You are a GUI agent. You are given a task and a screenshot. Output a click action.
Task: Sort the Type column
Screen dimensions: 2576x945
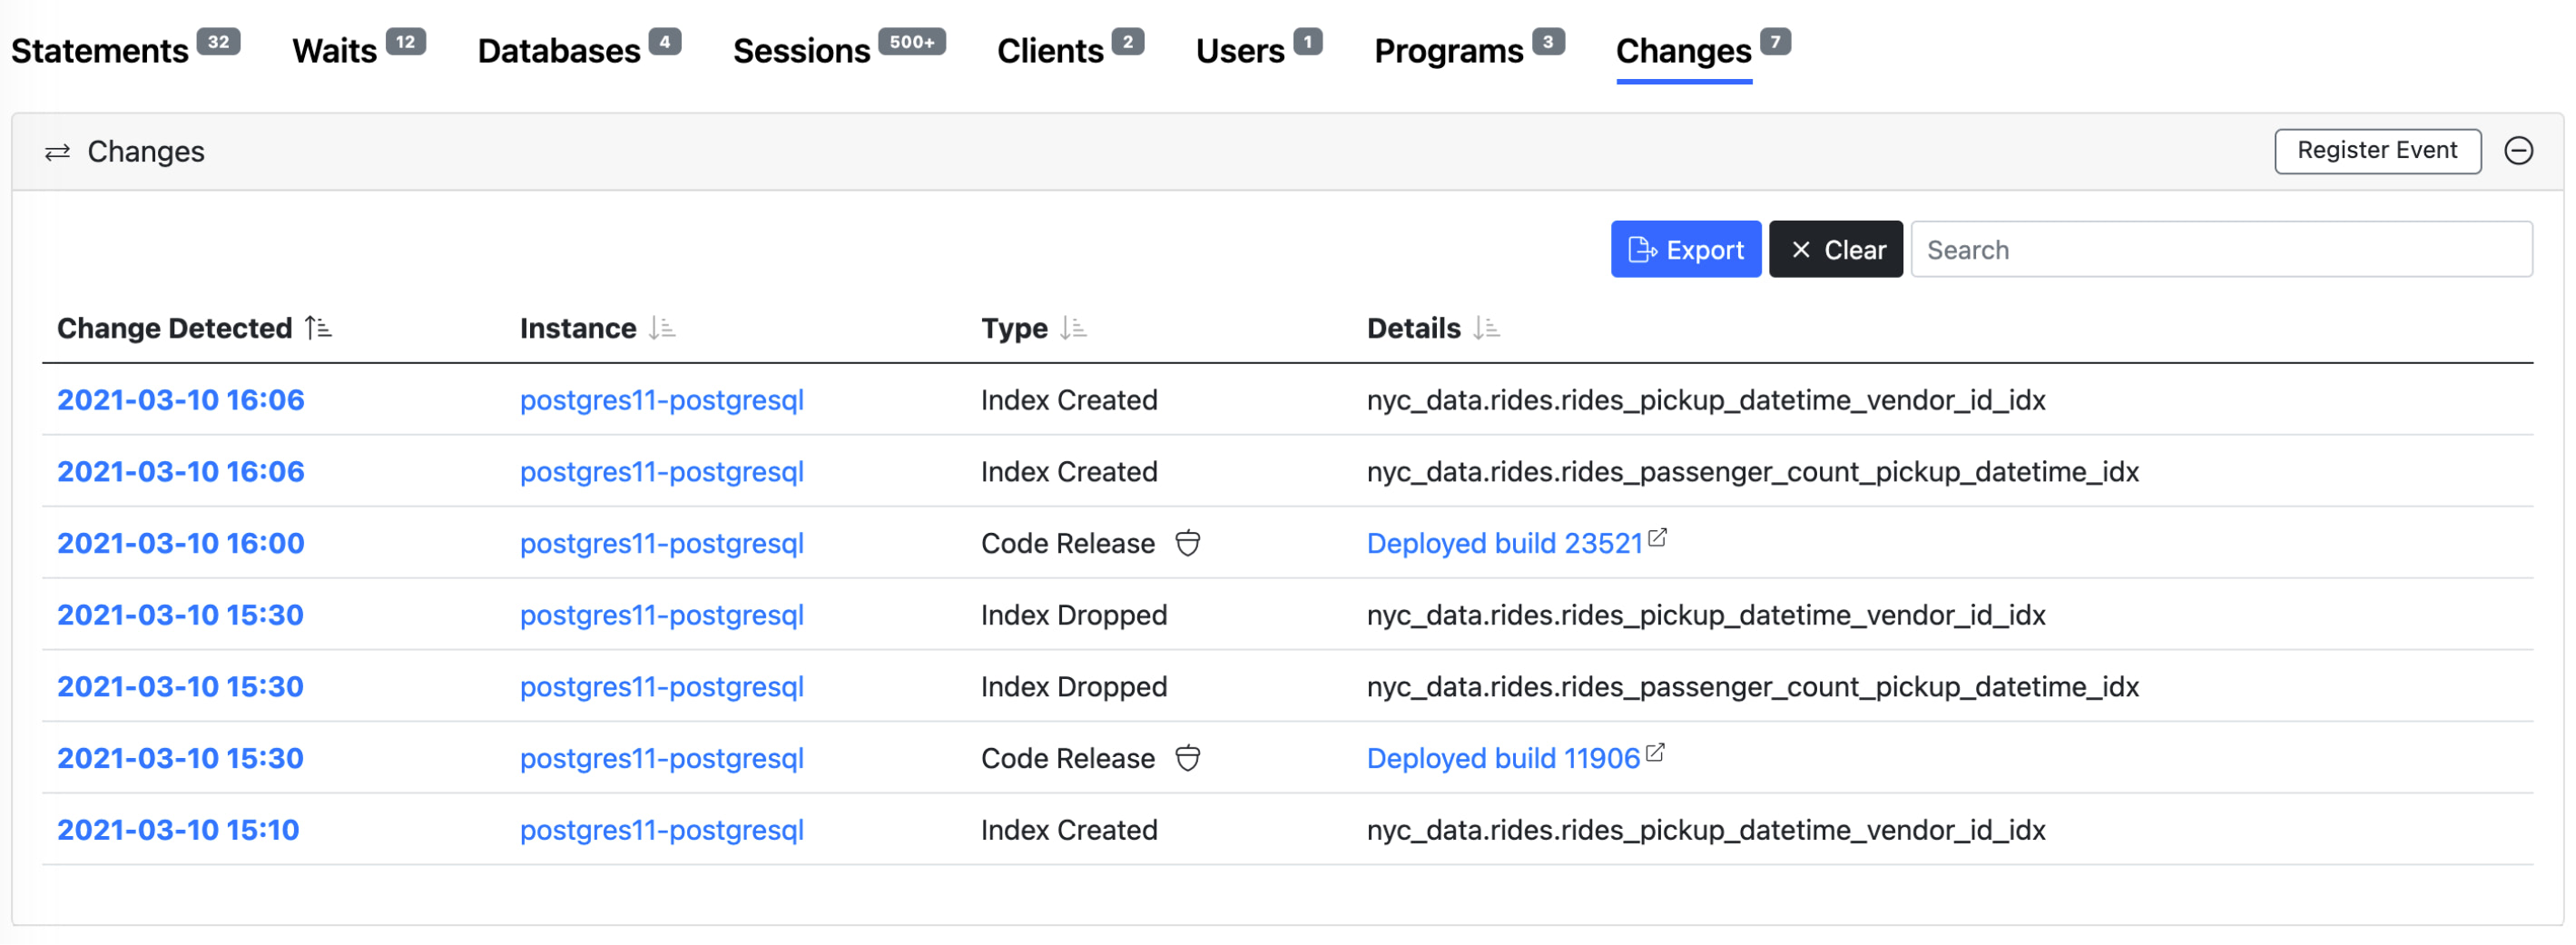click(1073, 328)
